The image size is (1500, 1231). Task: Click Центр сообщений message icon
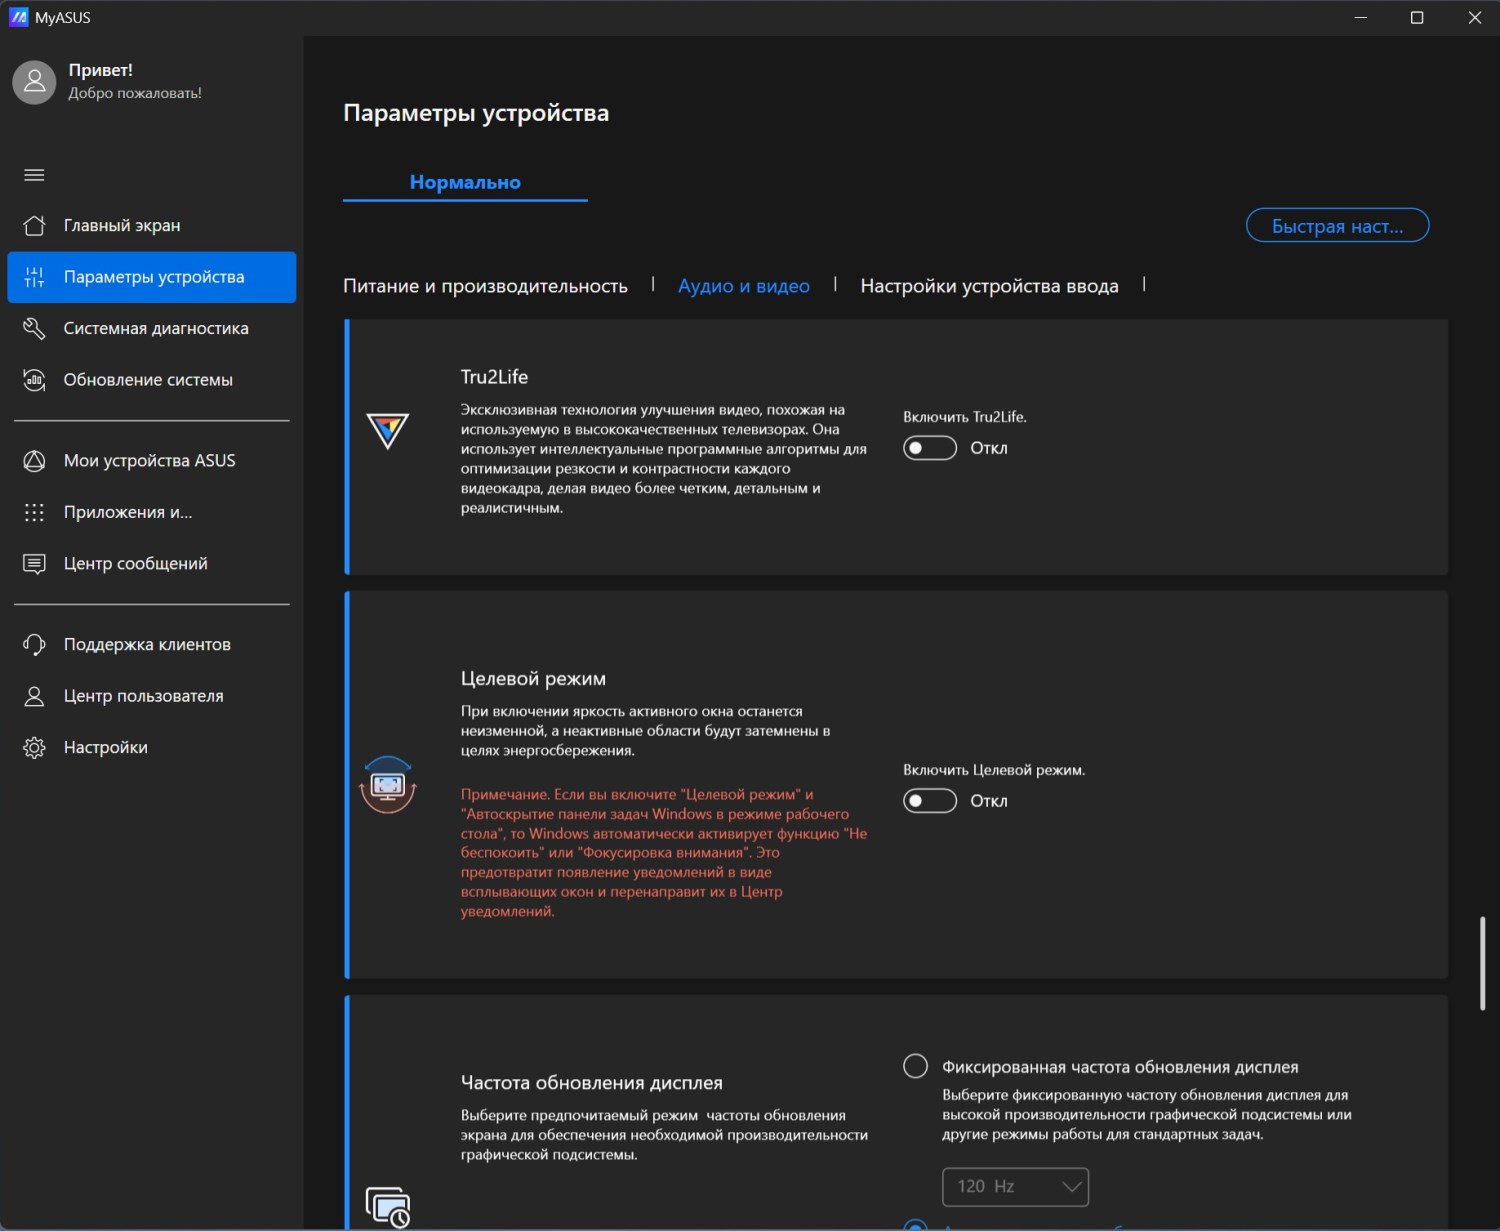[x=34, y=564]
